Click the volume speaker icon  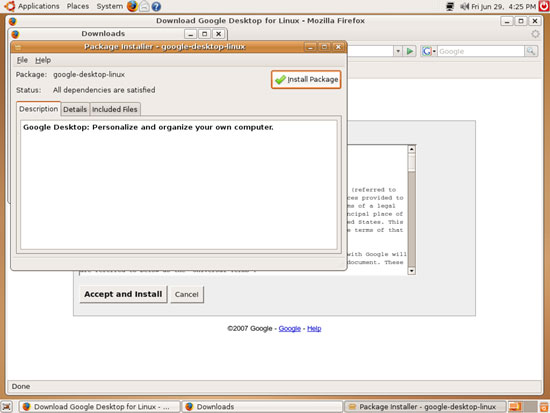(x=464, y=6)
